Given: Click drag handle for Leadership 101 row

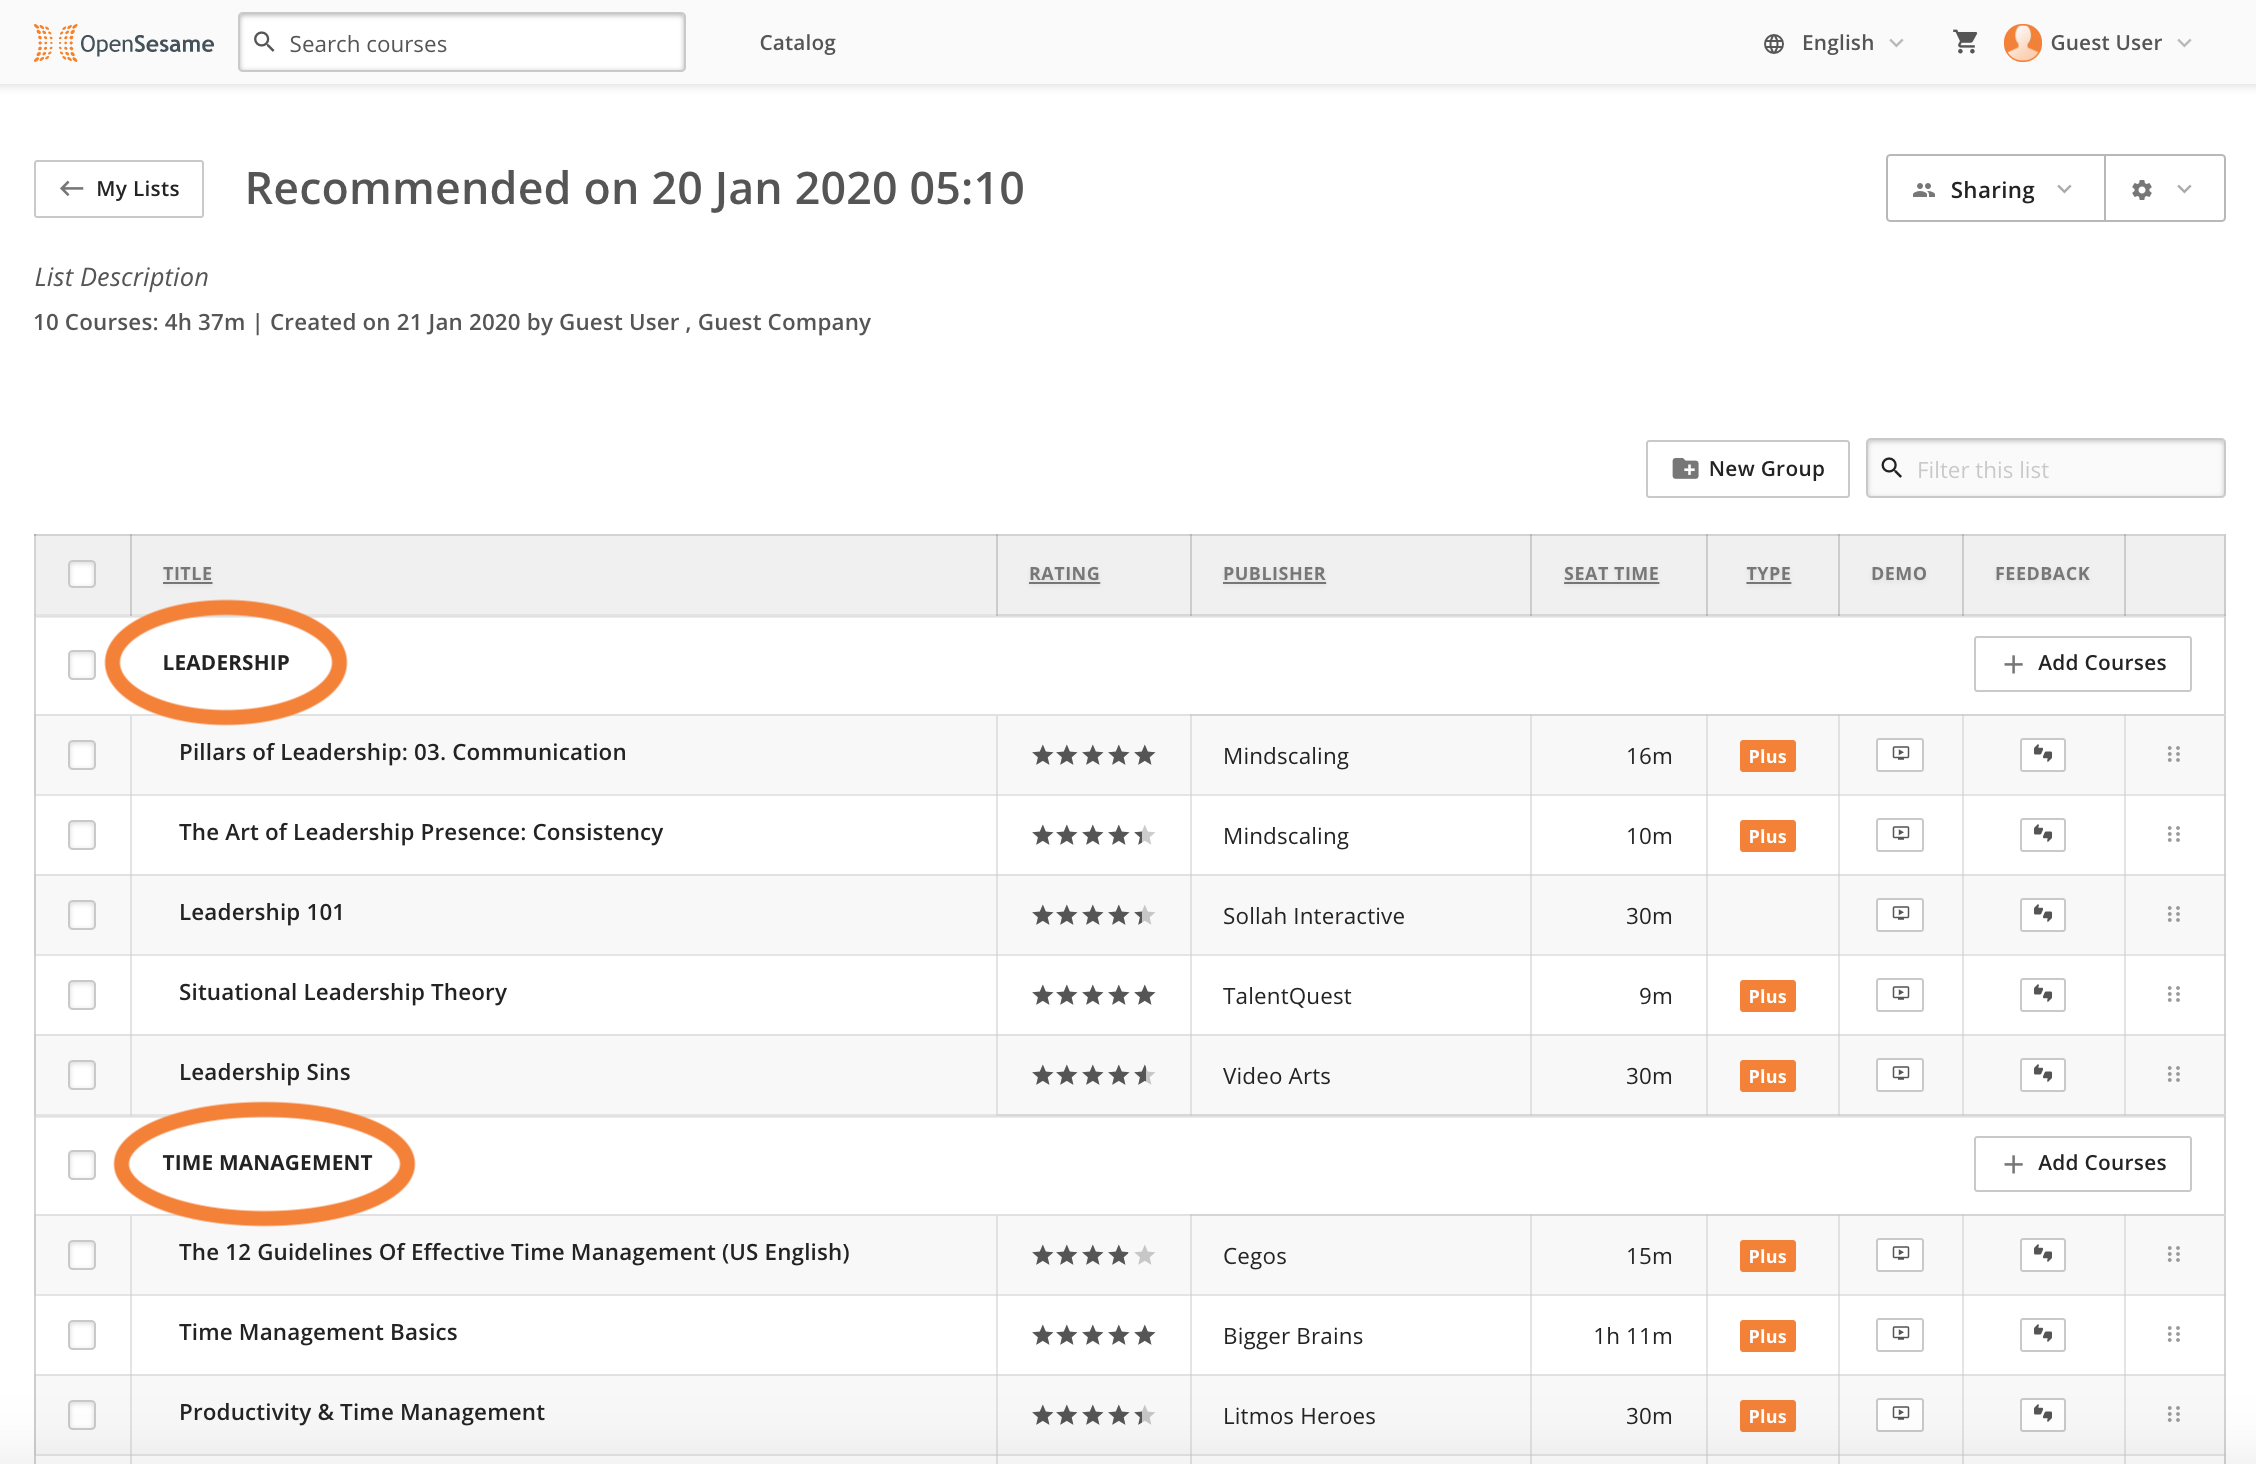Looking at the screenshot, I should point(2173,914).
